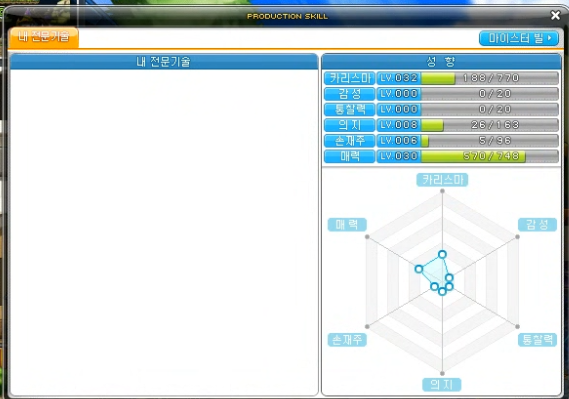Click the 손재주 tag beside the hexagon chart
Image resolution: width=569 pixels, height=399 pixels.
(x=347, y=340)
